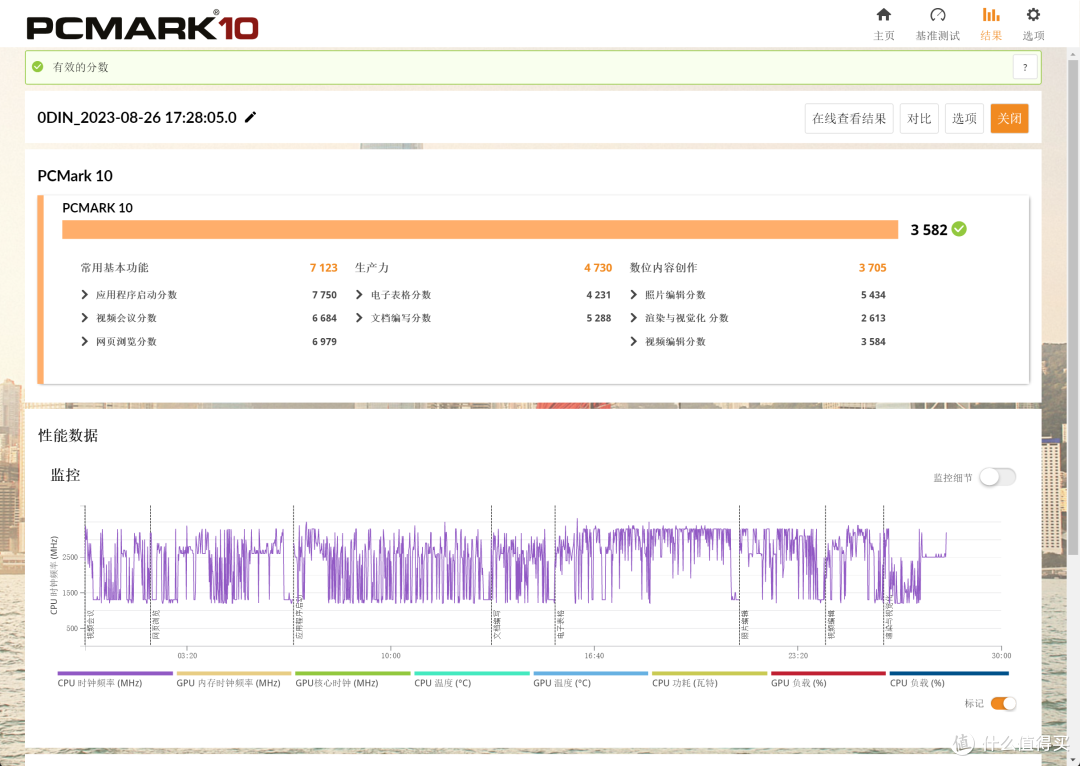Image resolution: width=1080 pixels, height=766 pixels.
Task: Click the 常用基本功能 score 7 123
Action: [x=323, y=268]
